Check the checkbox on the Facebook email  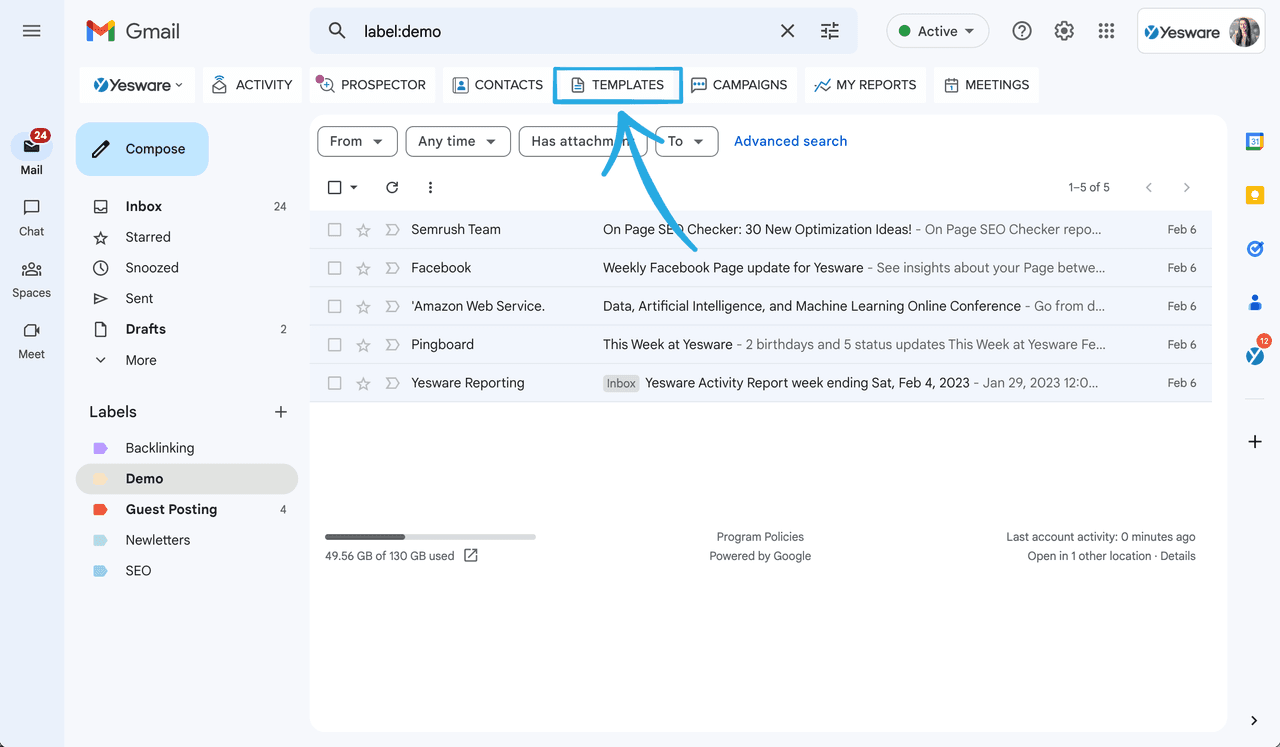pos(334,267)
